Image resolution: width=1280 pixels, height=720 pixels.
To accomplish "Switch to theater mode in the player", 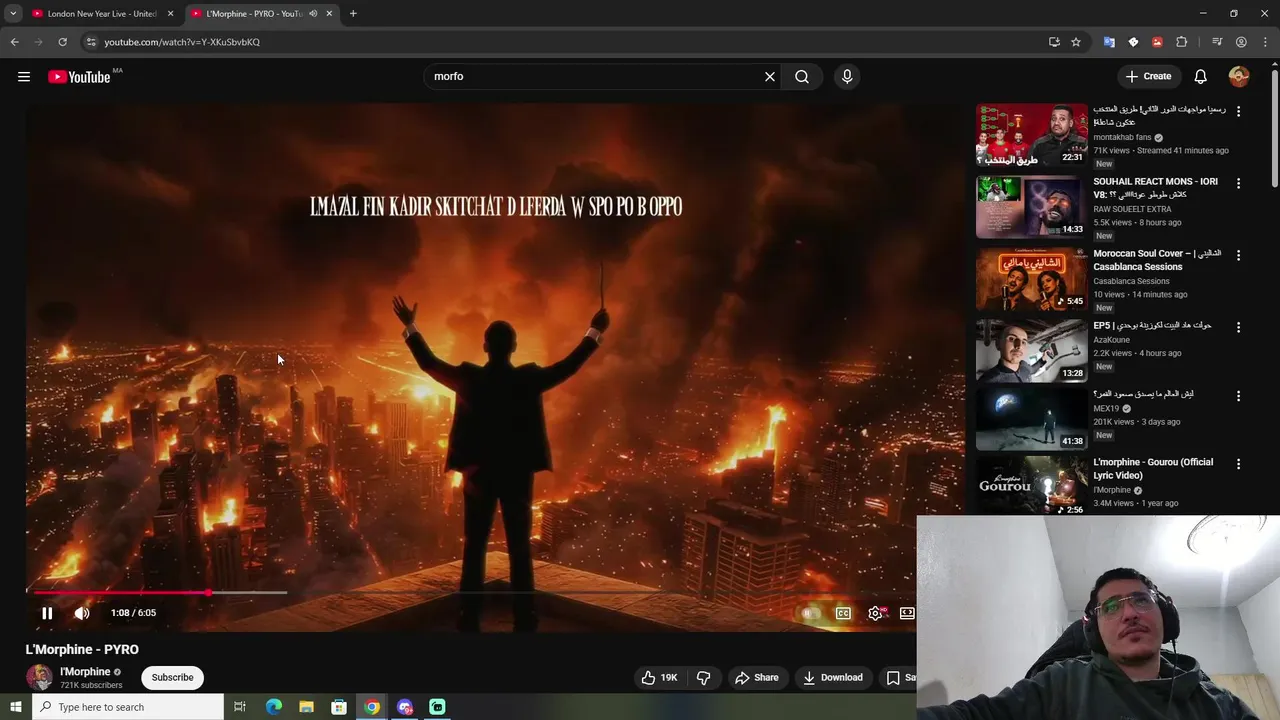I will pos(907,613).
